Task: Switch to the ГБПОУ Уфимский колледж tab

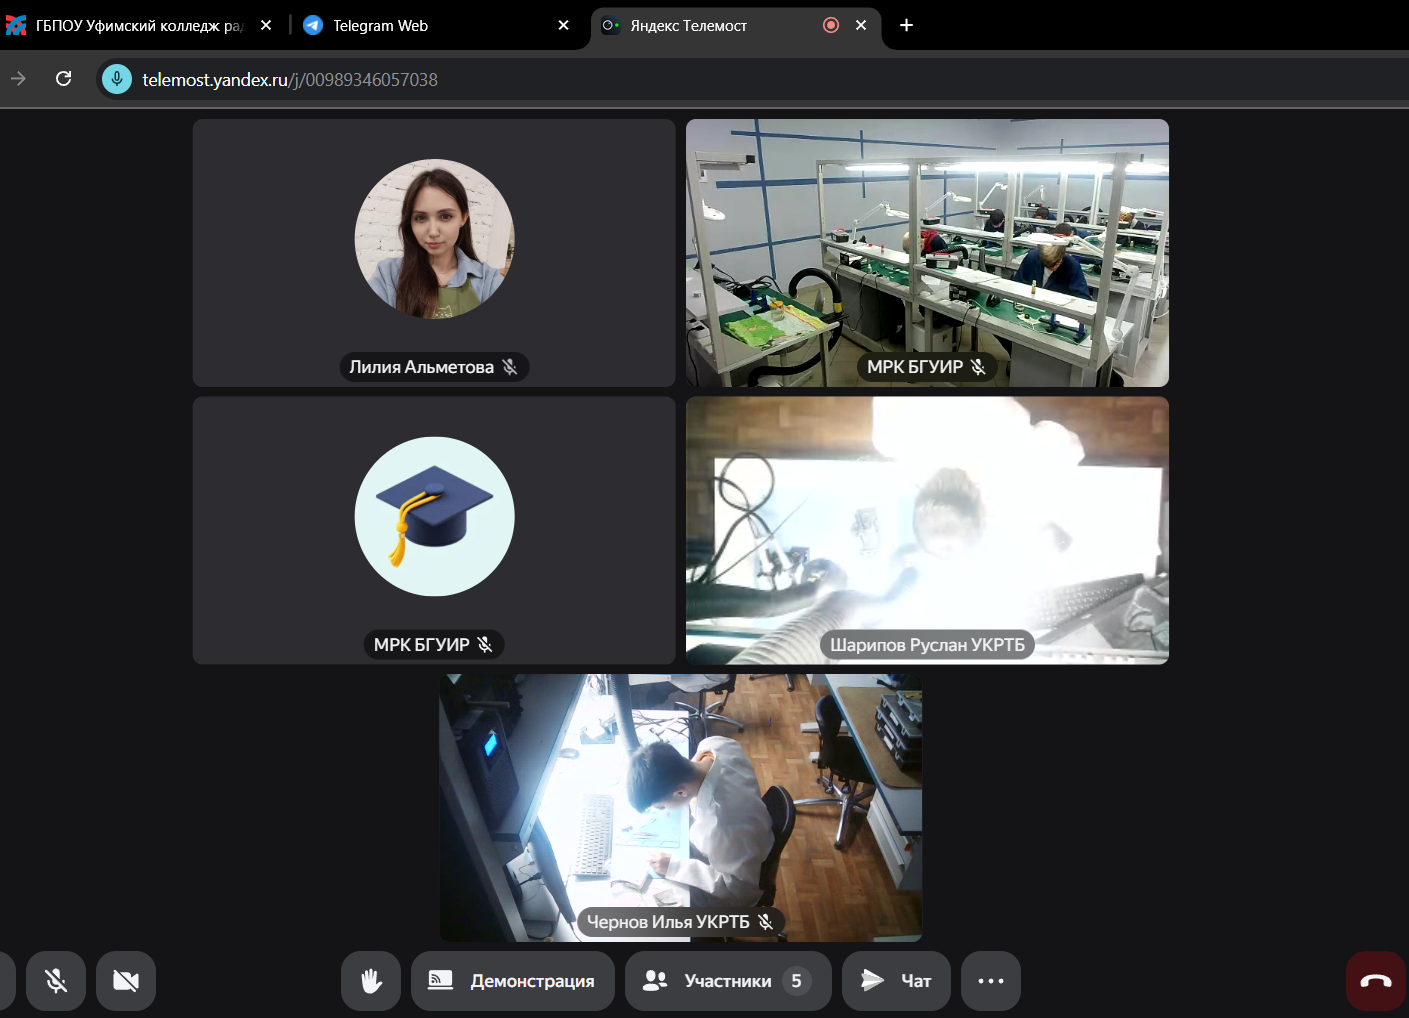Action: pyautogui.click(x=140, y=26)
